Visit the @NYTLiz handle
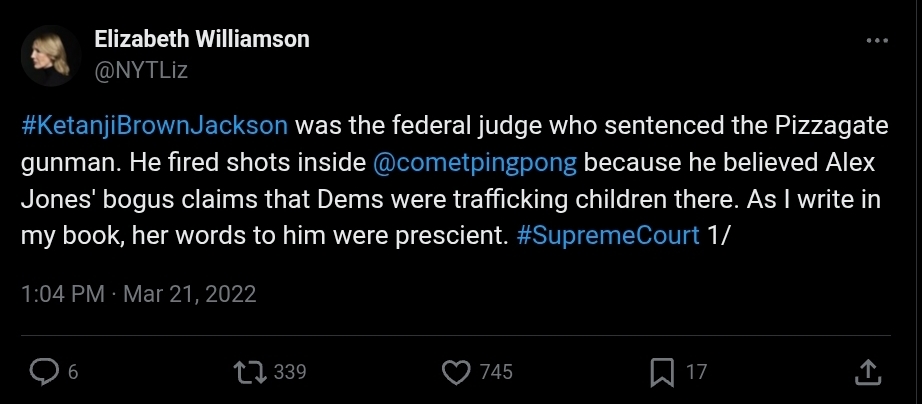 point(141,71)
